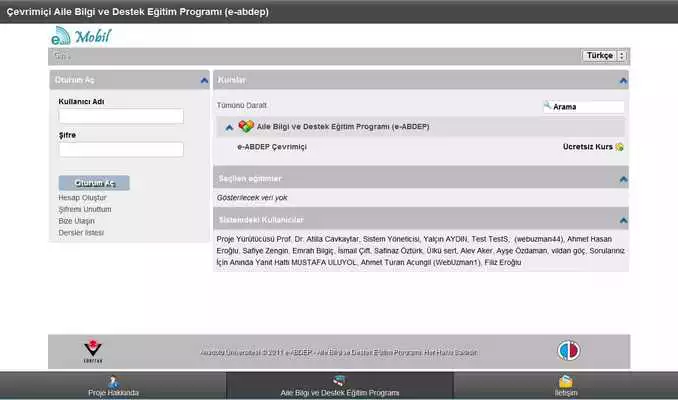
Task: Collapse the Kurslar panel
Action: pyautogui.click(x=623, y=81)
